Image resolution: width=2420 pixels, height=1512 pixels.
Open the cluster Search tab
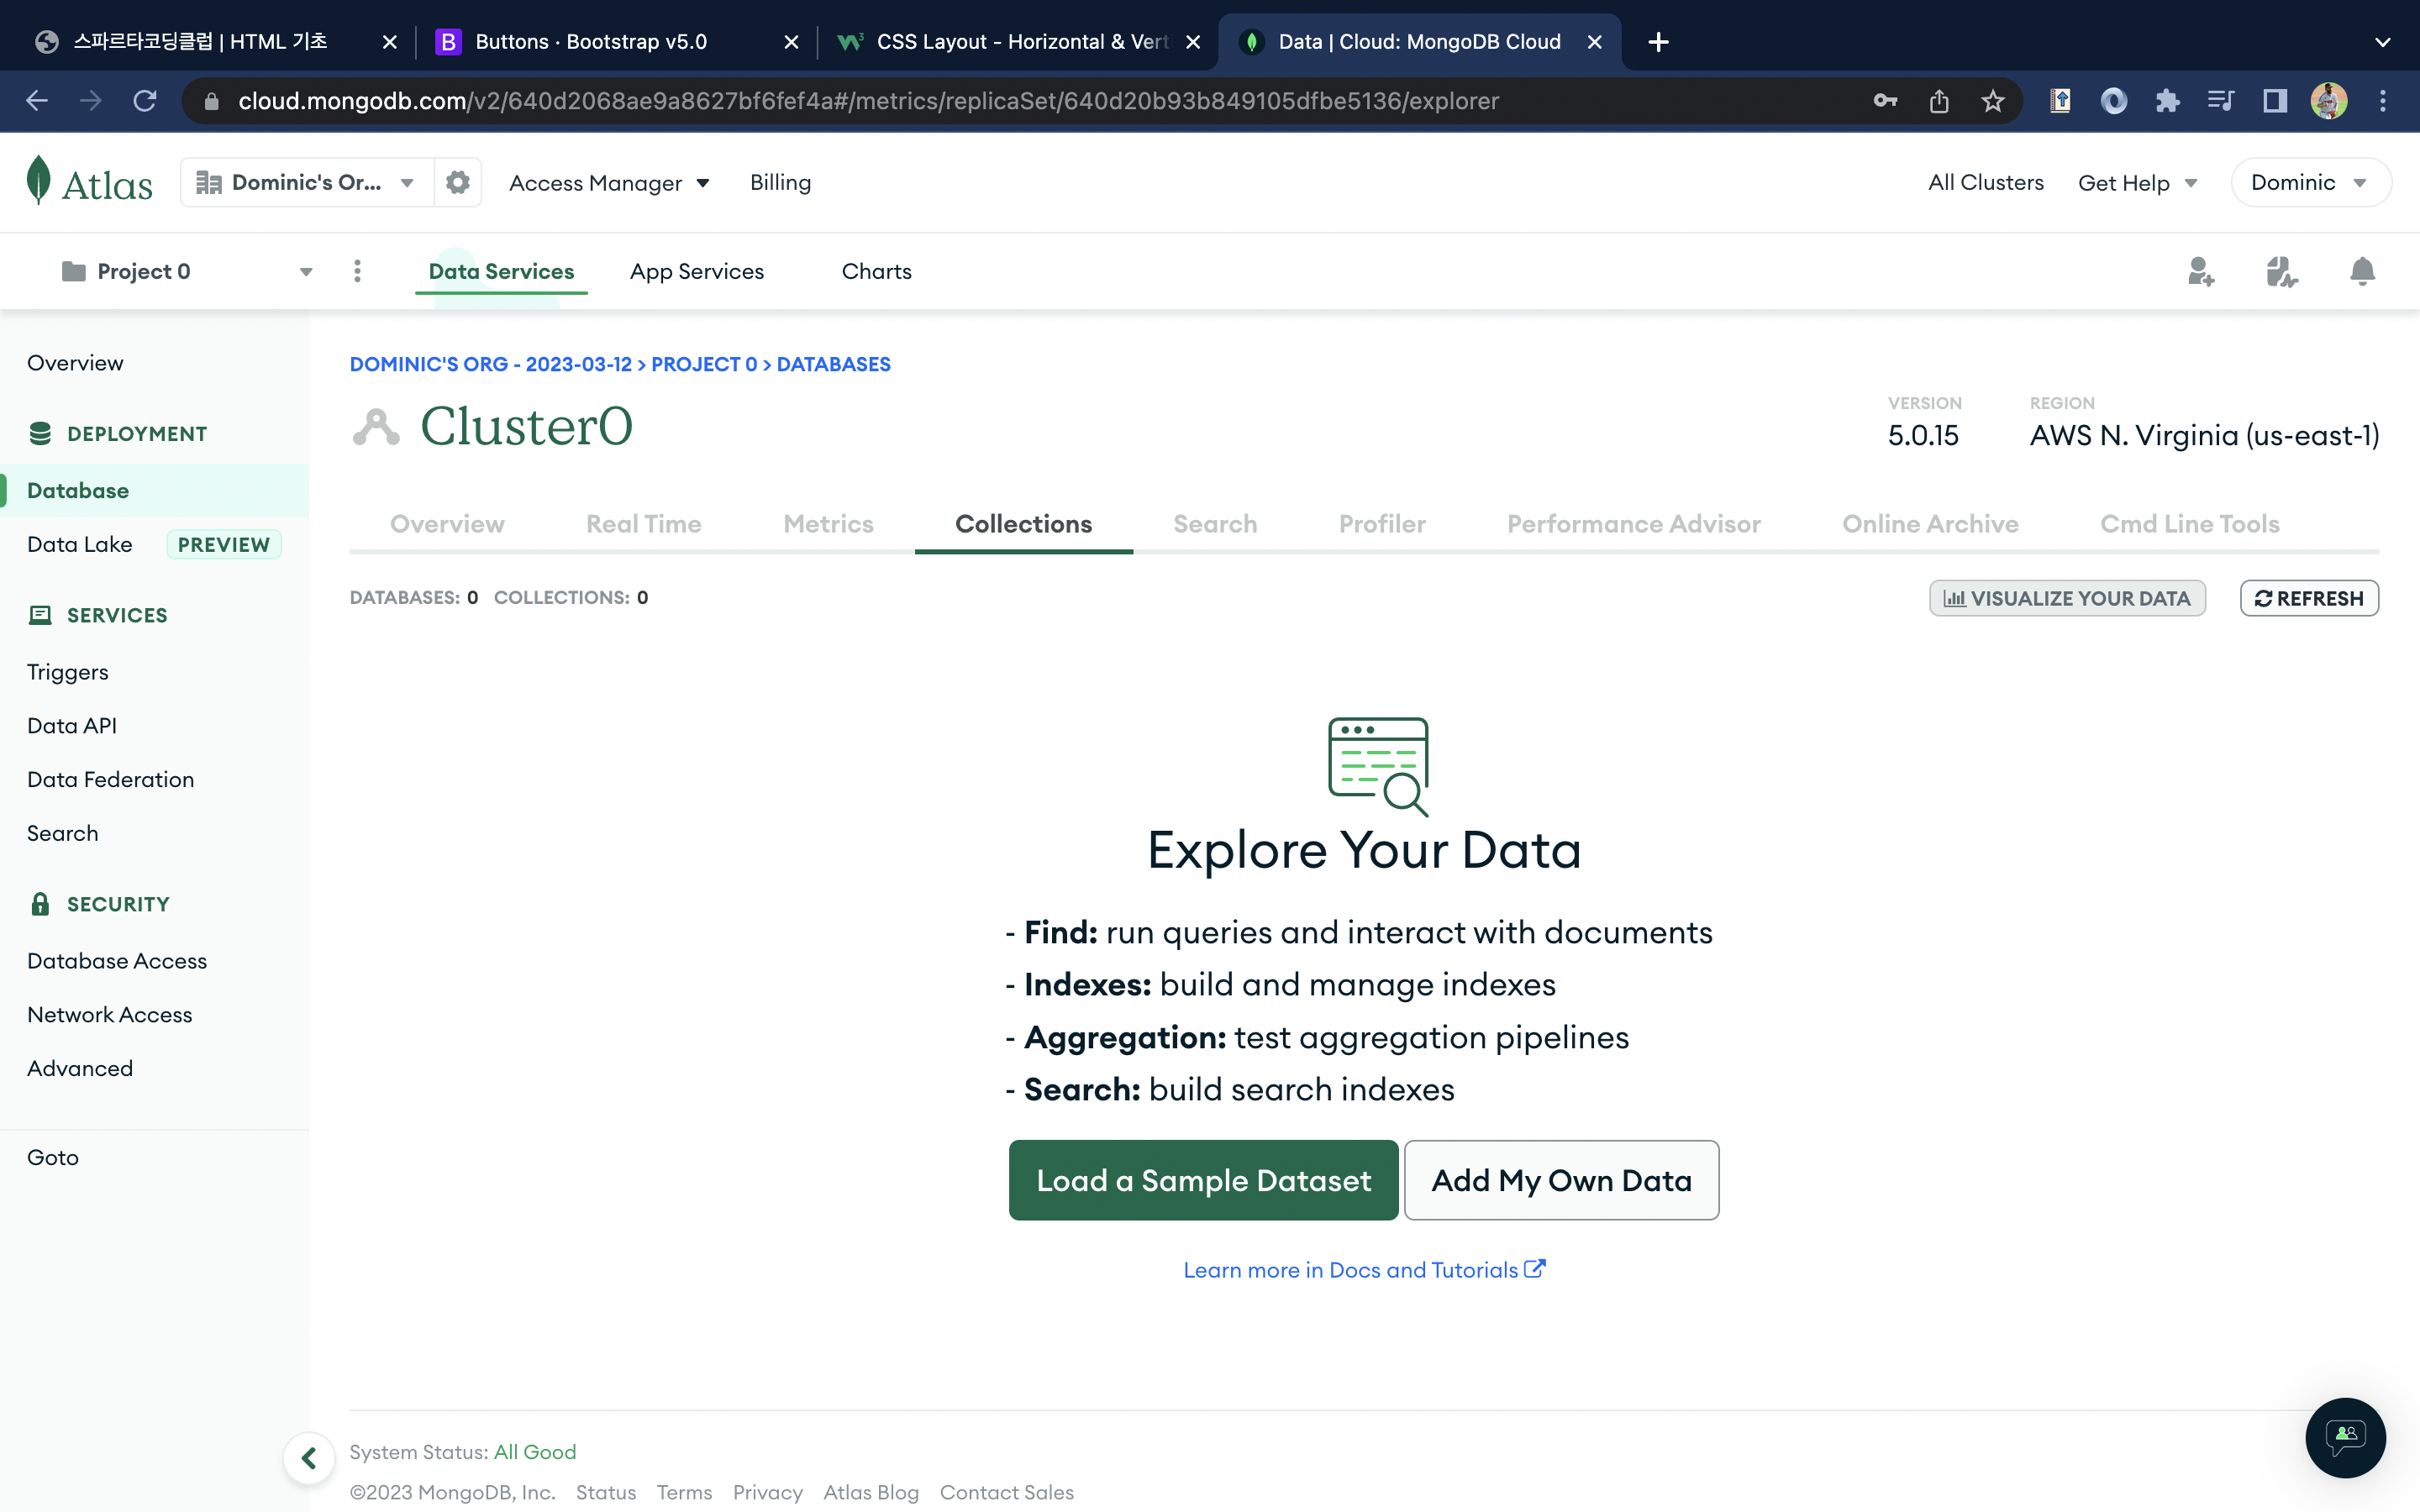(1215, 524)
